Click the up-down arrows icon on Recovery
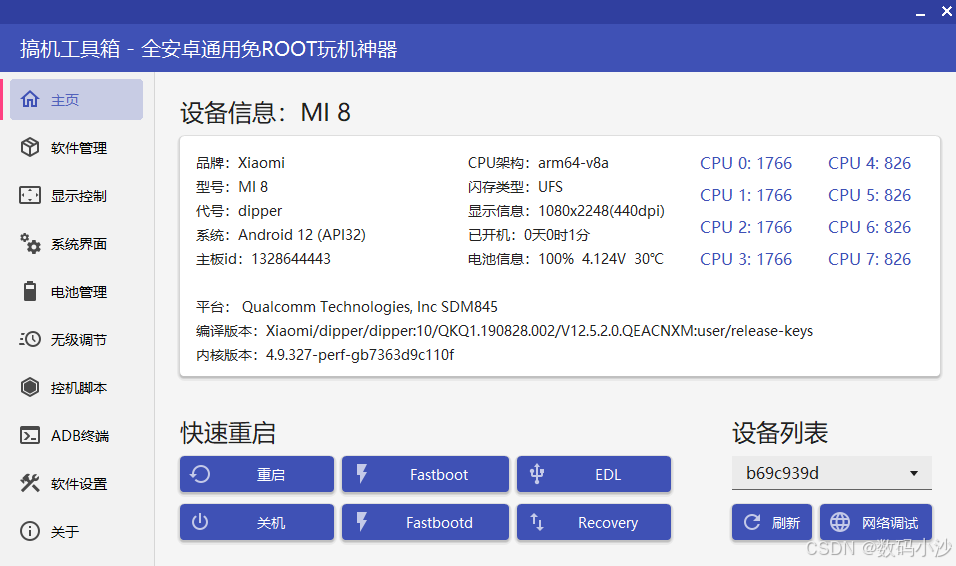 (537, 522)
